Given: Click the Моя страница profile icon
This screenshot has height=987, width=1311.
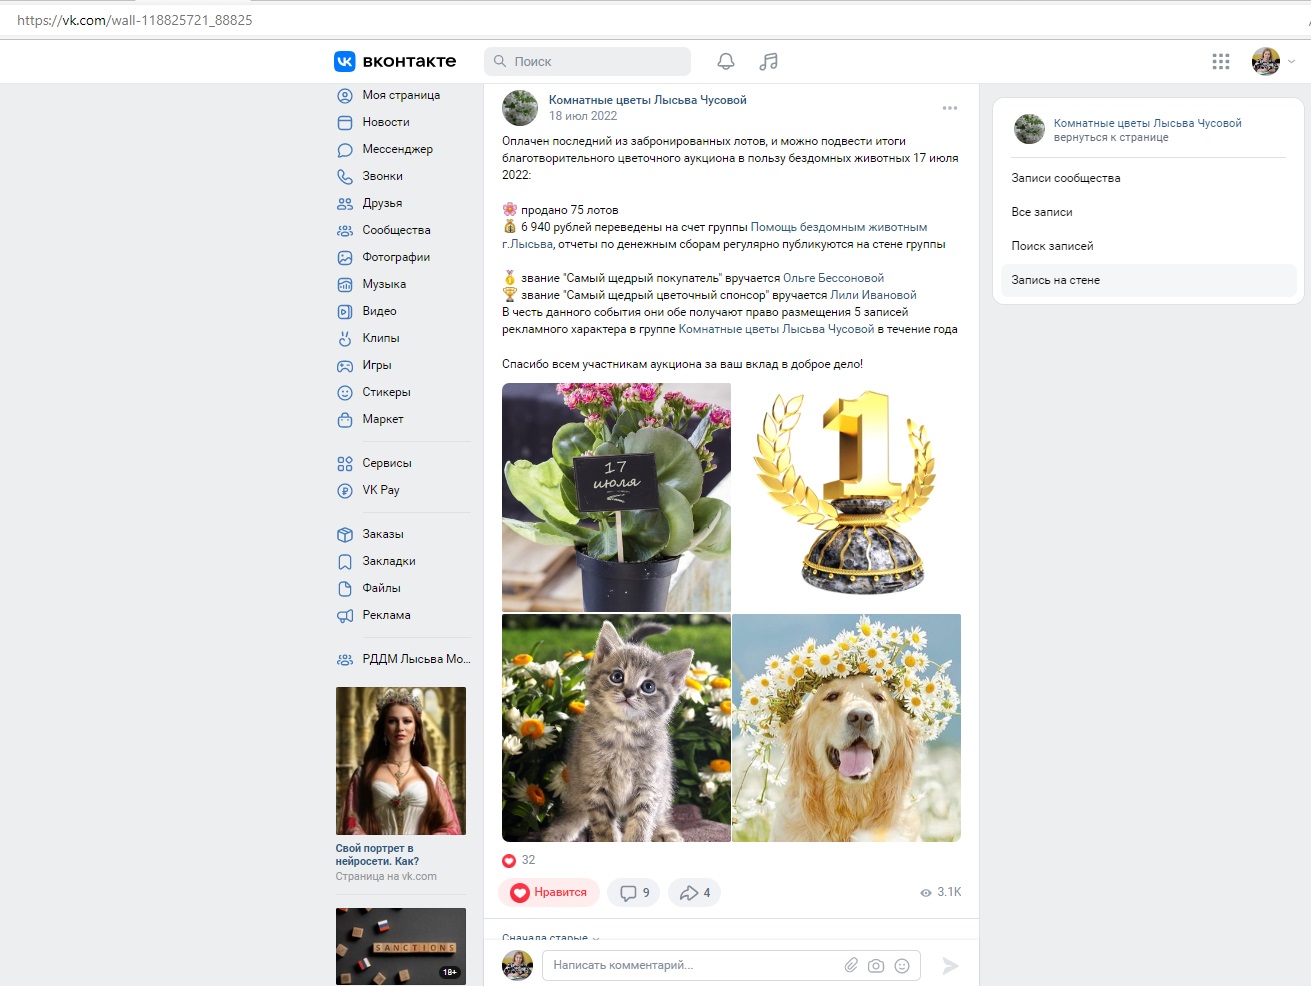Looking at the screenshot, I should [x=345, y=95].
